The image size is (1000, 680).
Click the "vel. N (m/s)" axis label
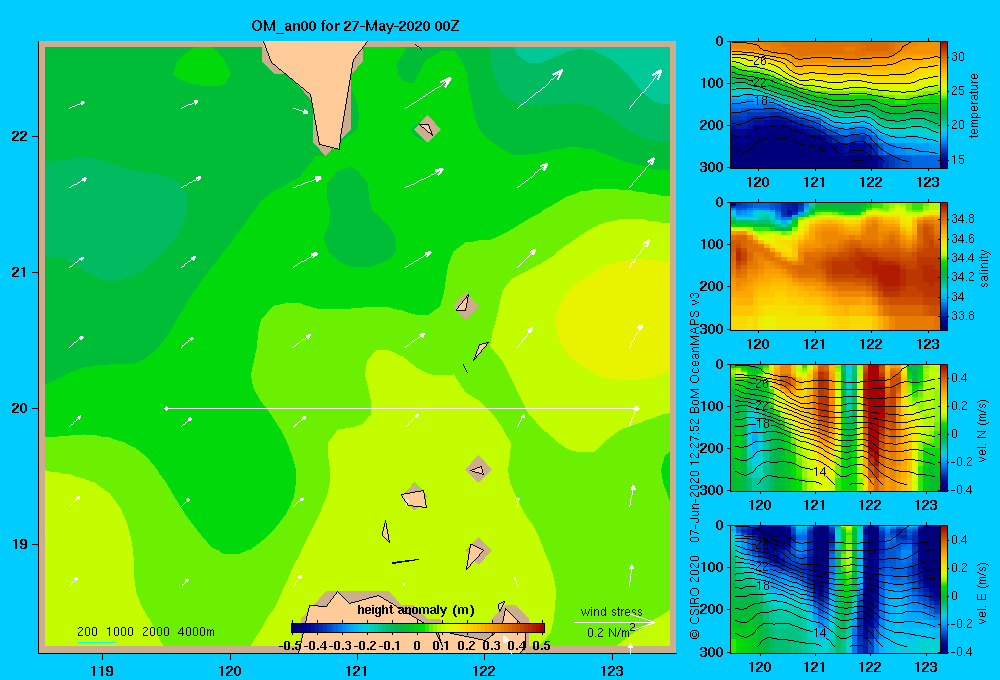pos(982,431)
